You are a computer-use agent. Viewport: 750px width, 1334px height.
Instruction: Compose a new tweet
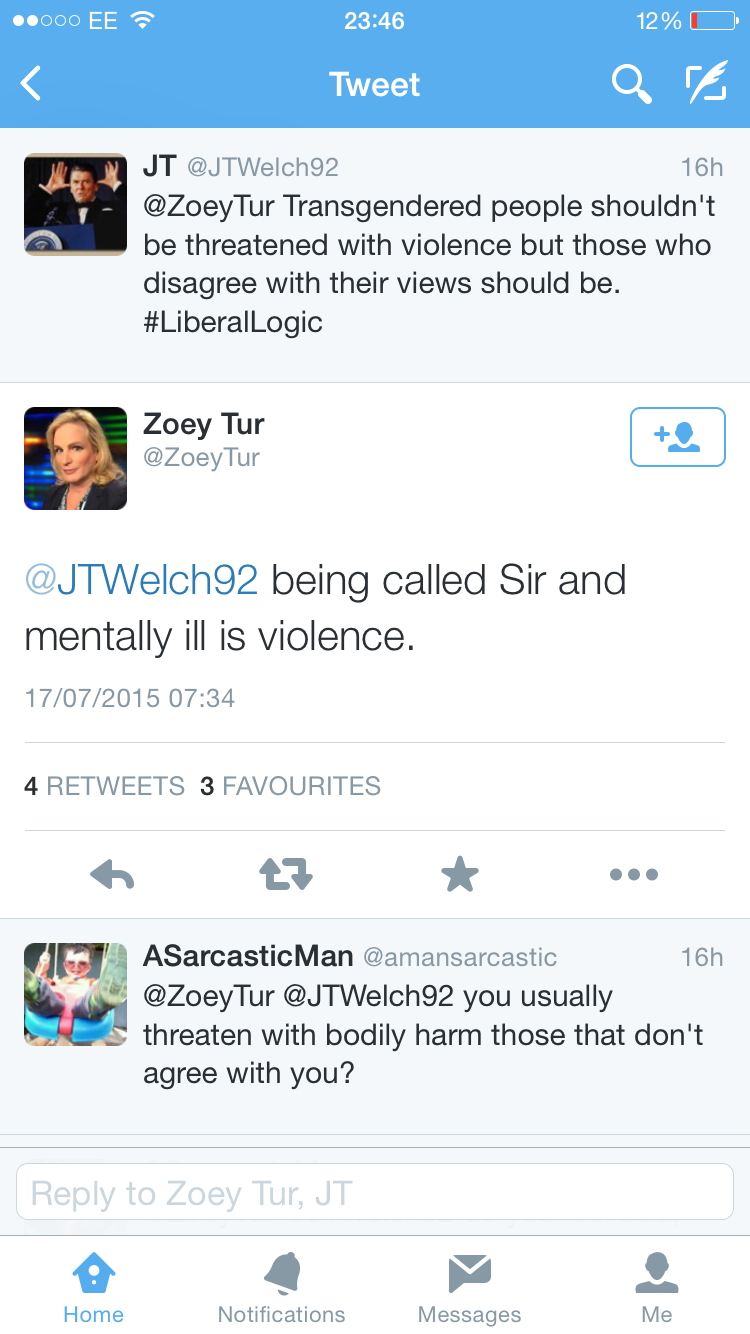705,84
